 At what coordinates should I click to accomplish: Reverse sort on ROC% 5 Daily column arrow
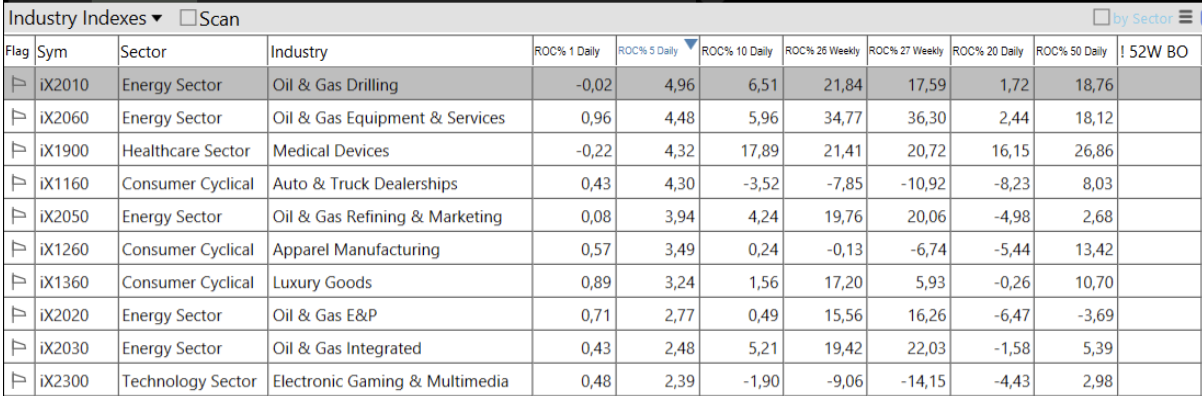[691, 43]
